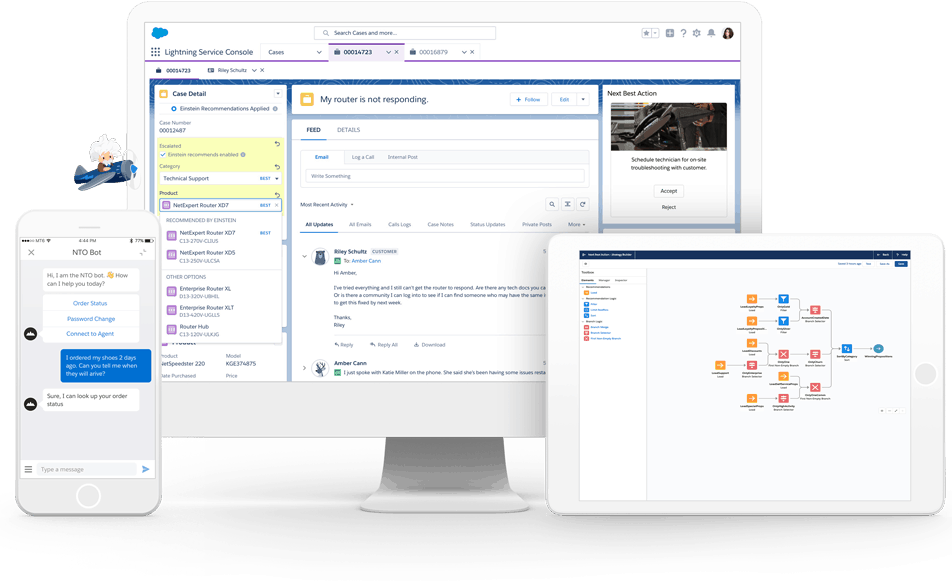
Task: Open the Setup gear icon
Action: coord(696,33)
